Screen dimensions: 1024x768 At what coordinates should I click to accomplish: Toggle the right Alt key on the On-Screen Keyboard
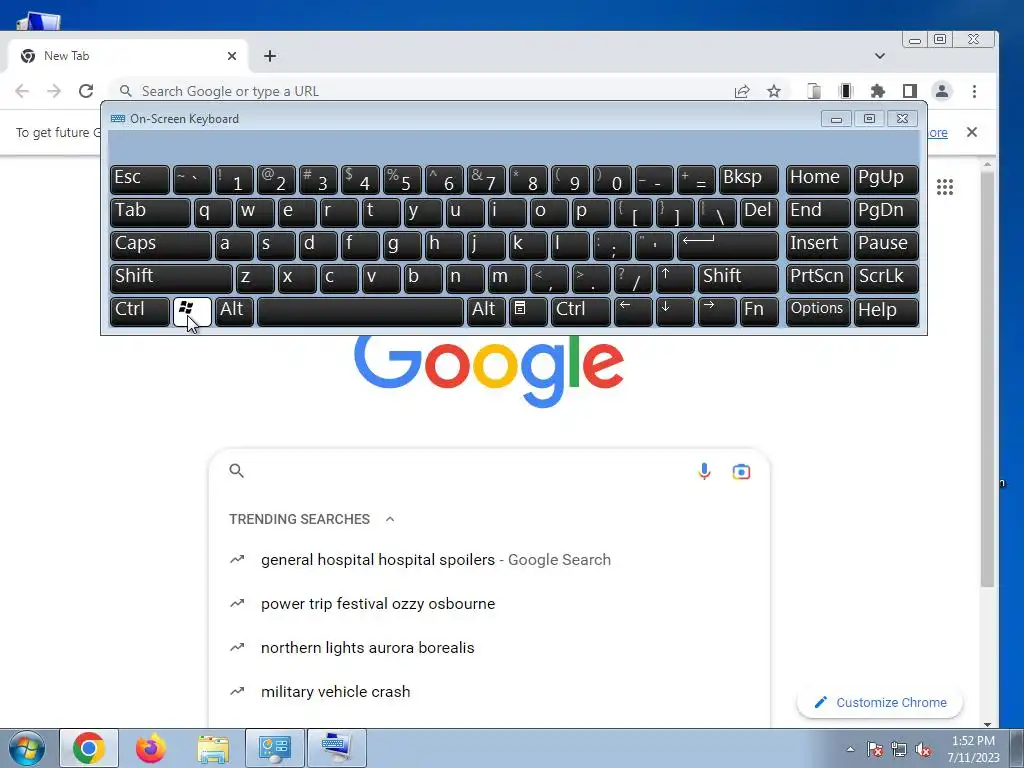[x=486, y=312]
